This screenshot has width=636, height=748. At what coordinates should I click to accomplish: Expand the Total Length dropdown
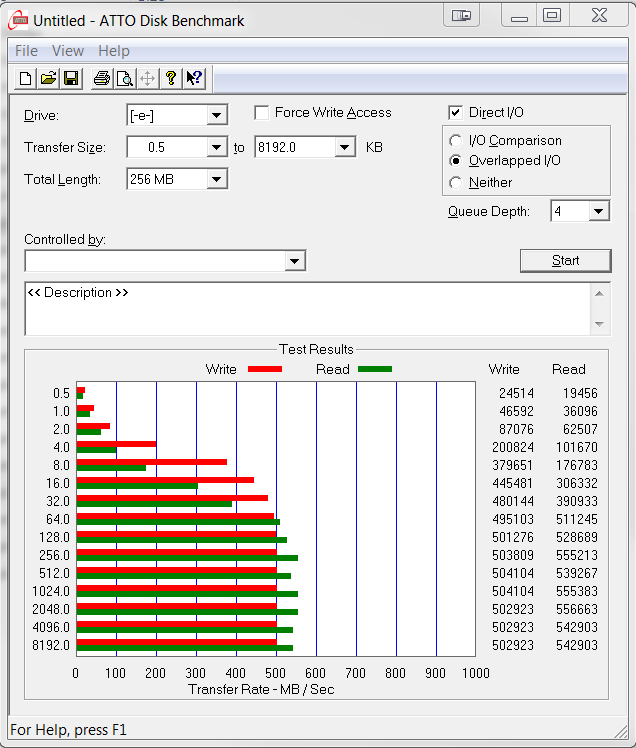click(x=217, y=180)
